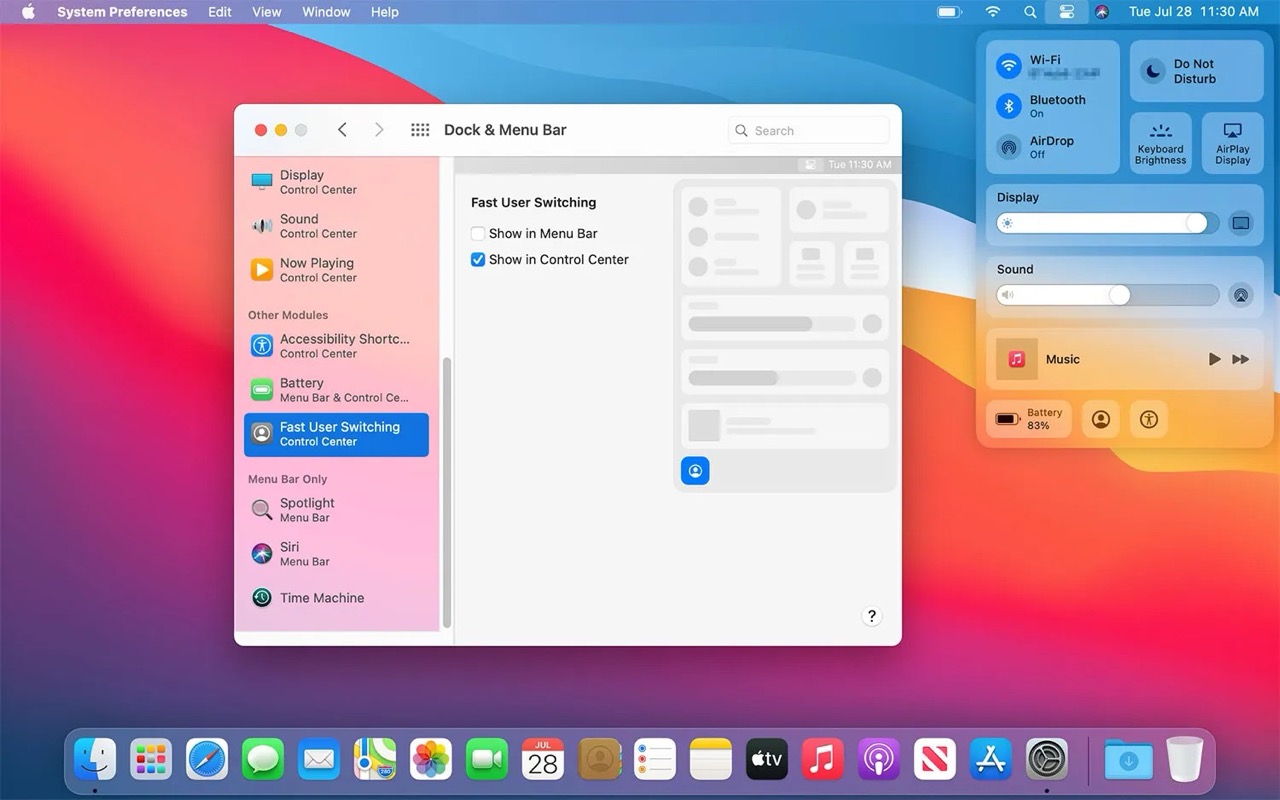Select Spotlight in the sidebar

point(336,510)
